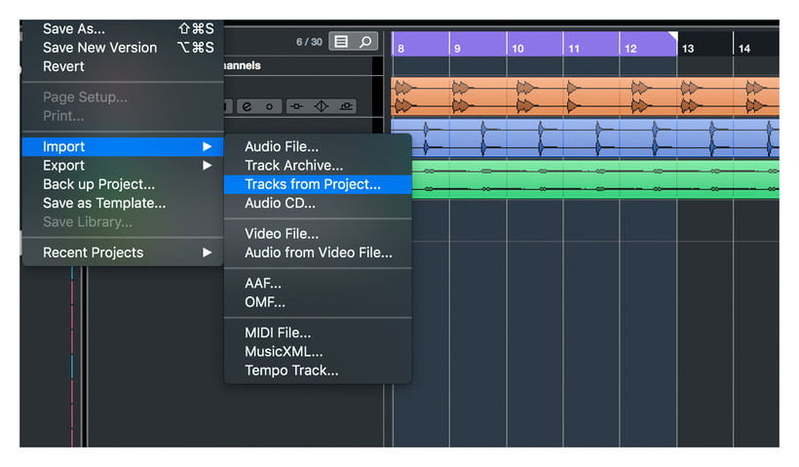Click bar 8 on the ruler
This screenshot has width=799, height=467.
click(x=401, y=48)
